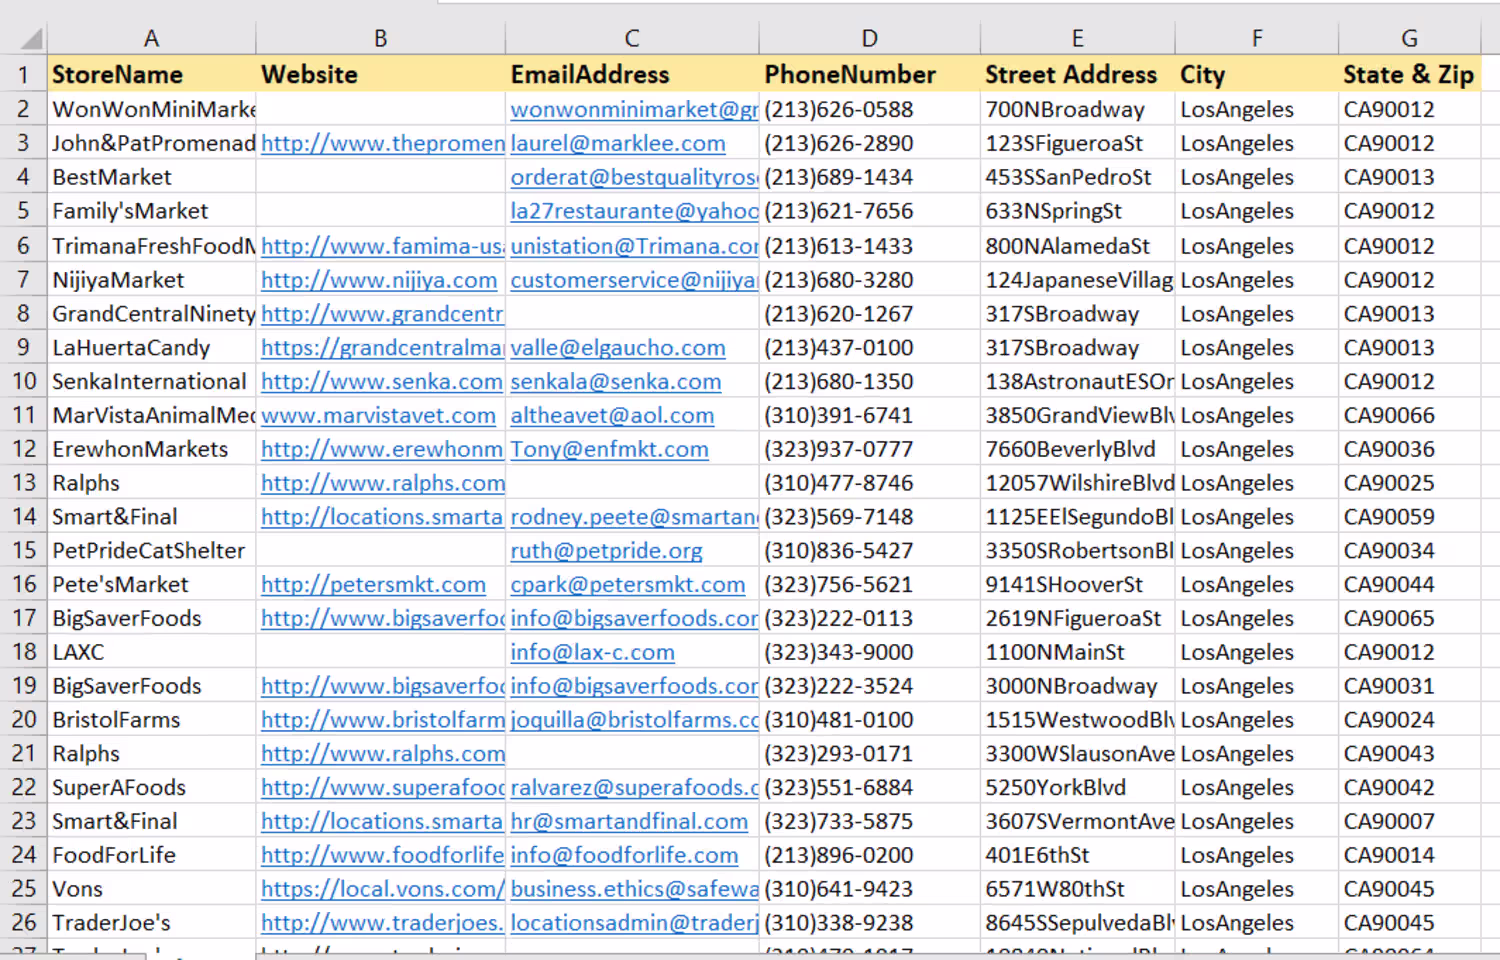Select row 13 header
Screen dimensions: 1500x960
coord(23,483)
